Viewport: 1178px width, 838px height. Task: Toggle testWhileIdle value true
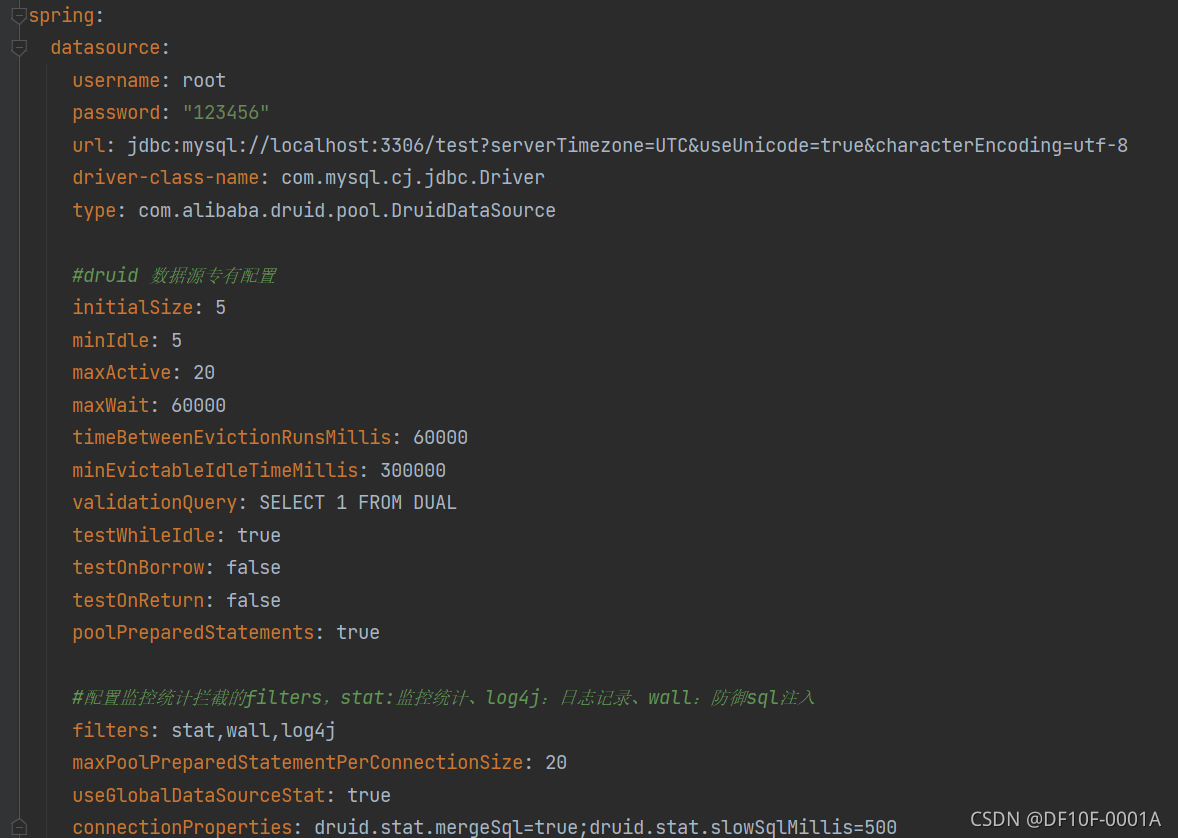pyautogui.click(x=259, y=534)
